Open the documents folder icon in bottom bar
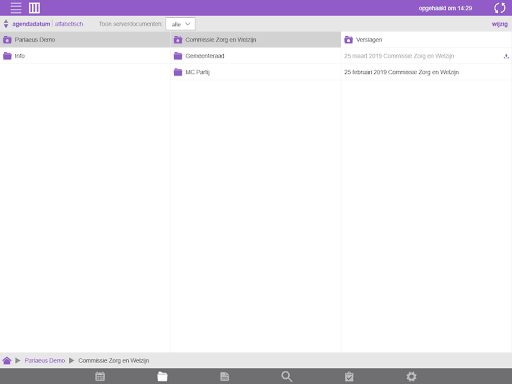Image resolution: width=512 pixels, height=384 pixels. (162, 377)
